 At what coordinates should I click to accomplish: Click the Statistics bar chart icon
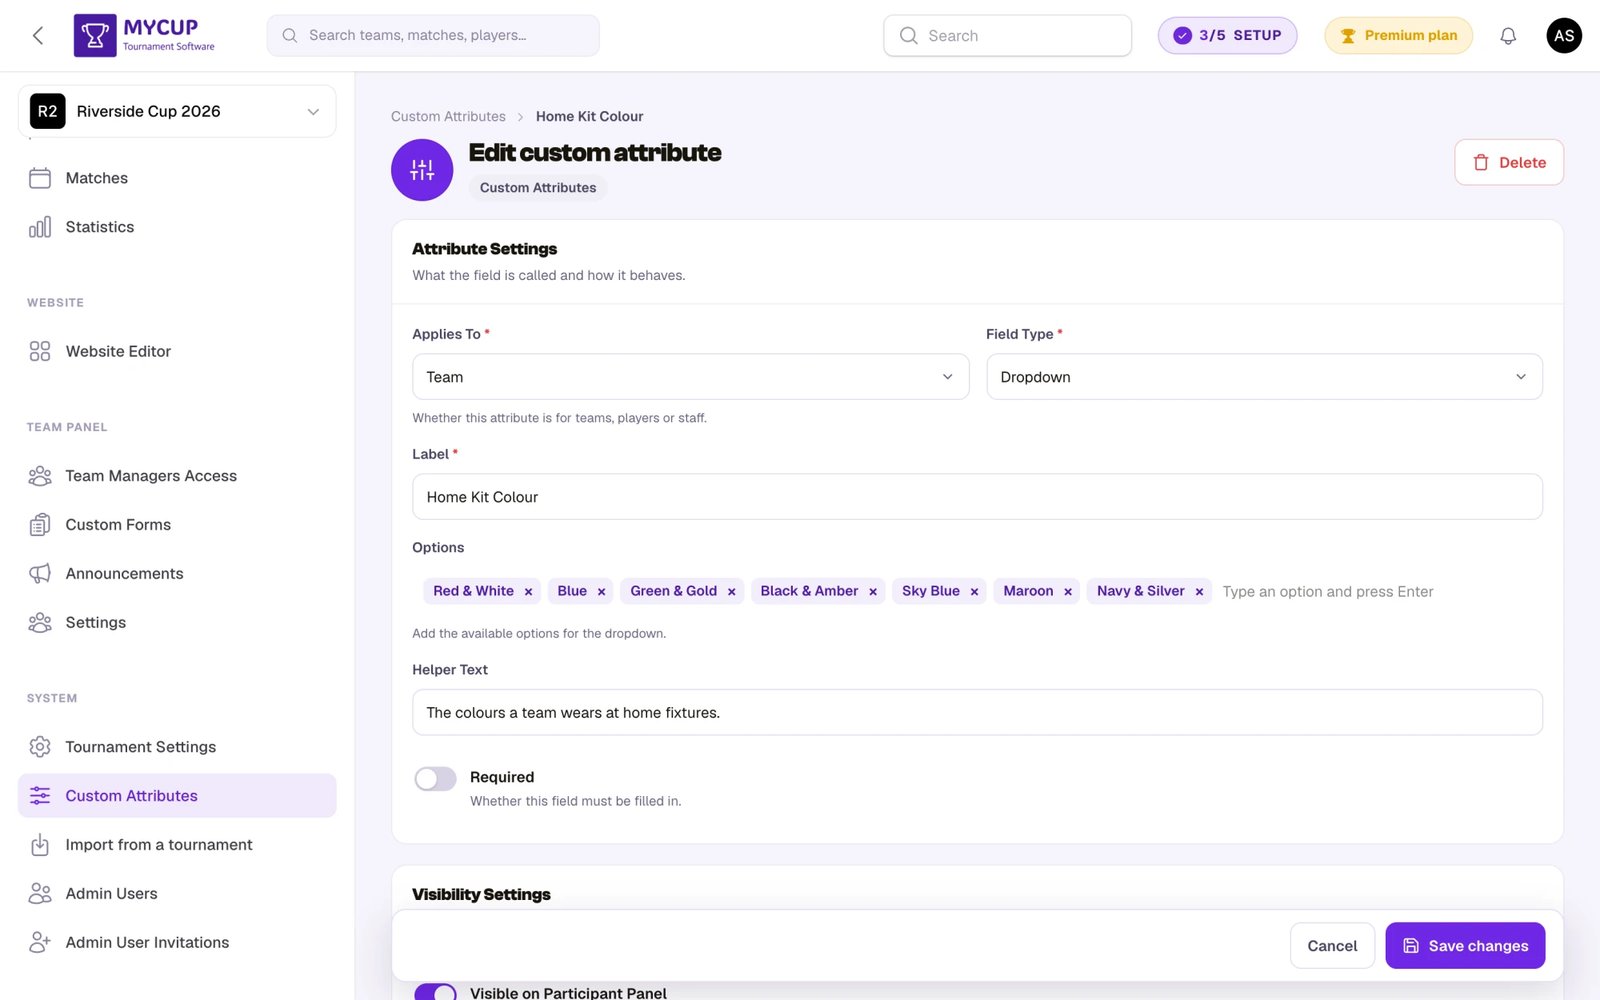(40, 227)
